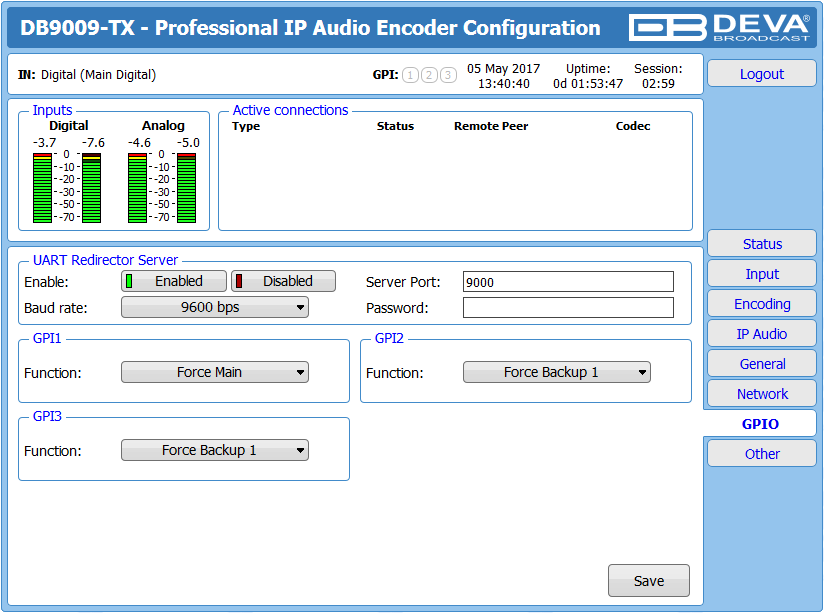
Task: Click GPI indicator number 3
Action: pyautogui.click(x=448, y=75)
